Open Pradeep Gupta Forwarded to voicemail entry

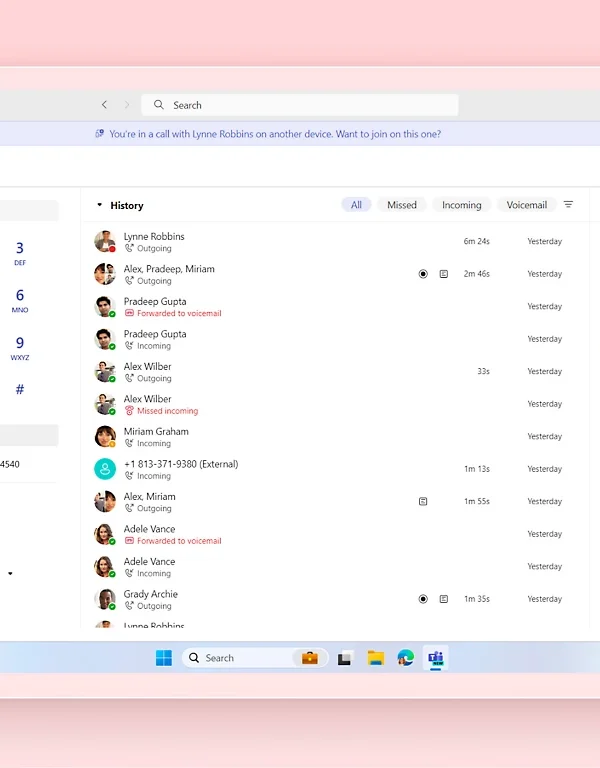tap(336, 307)
